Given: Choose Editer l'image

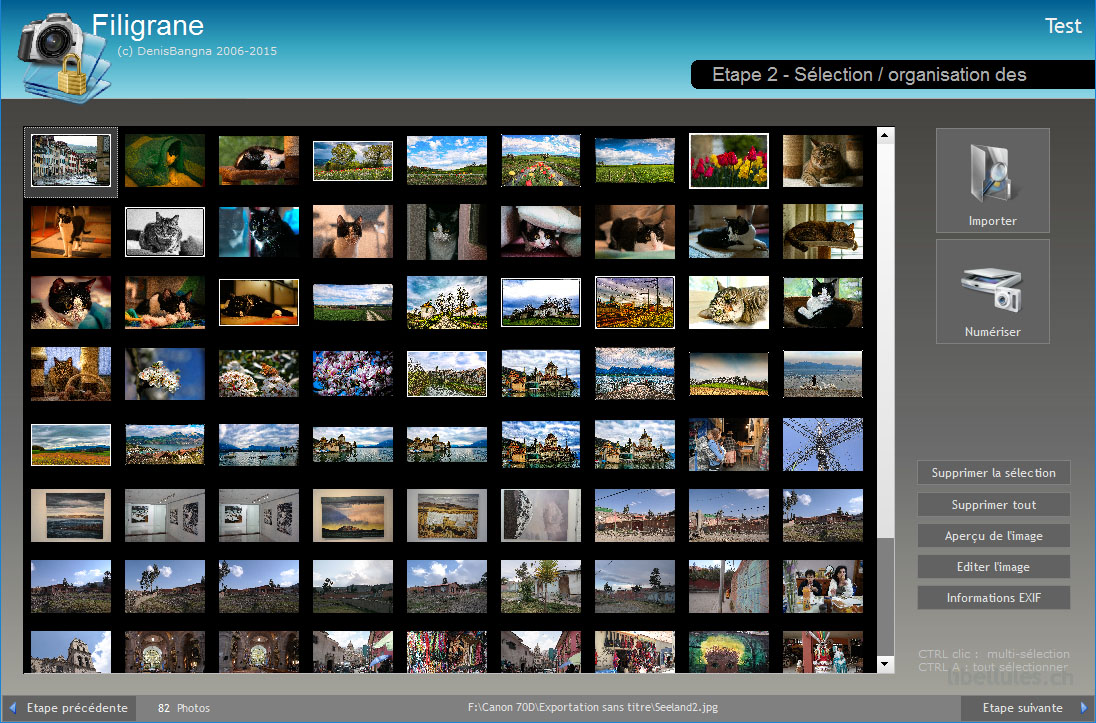Looking at the screenshot, I should pyautogui.click(x=993, y=567).
